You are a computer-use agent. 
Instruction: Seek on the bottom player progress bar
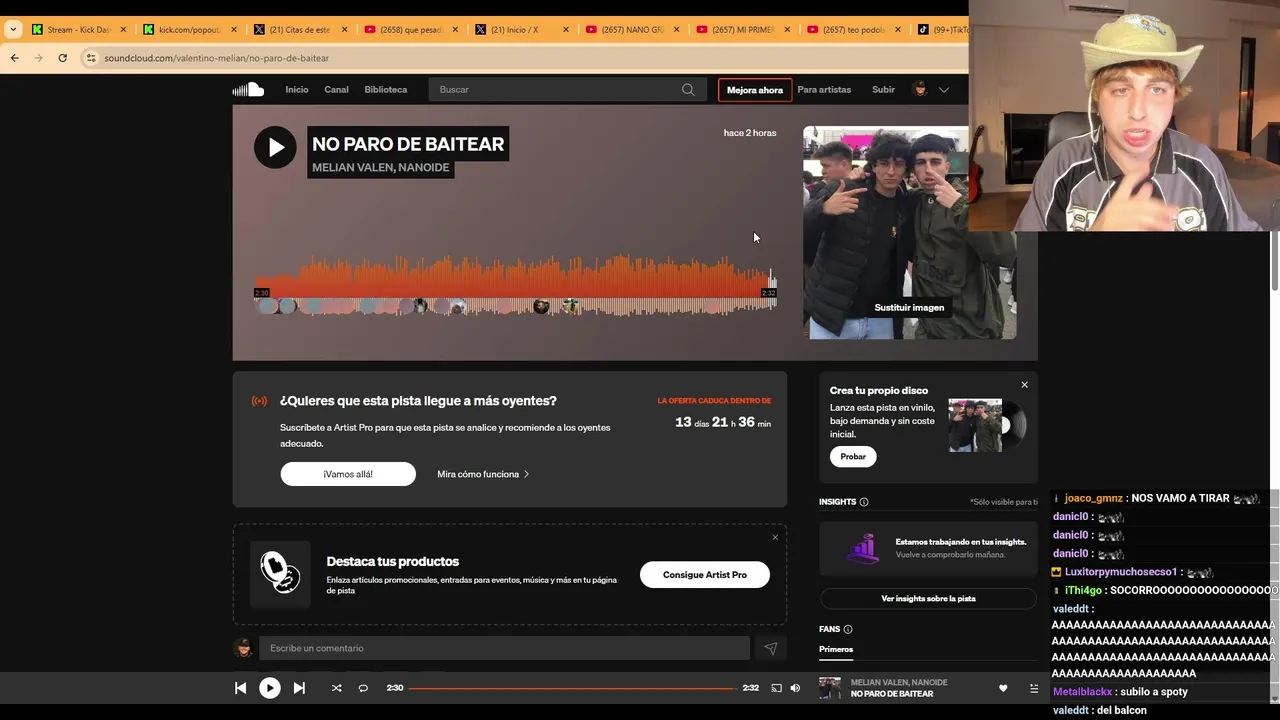click(573, 688)
